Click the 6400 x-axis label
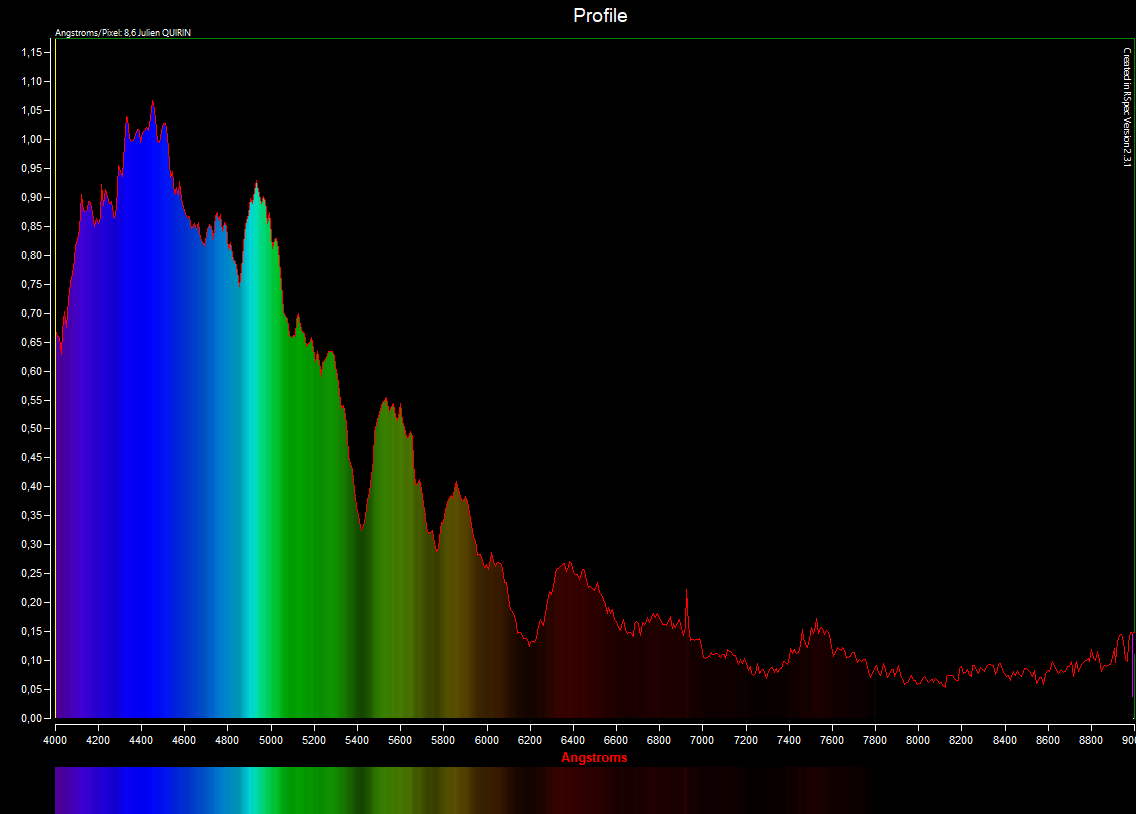Viewport: 1136px width, 814px height. coord(572,740)
